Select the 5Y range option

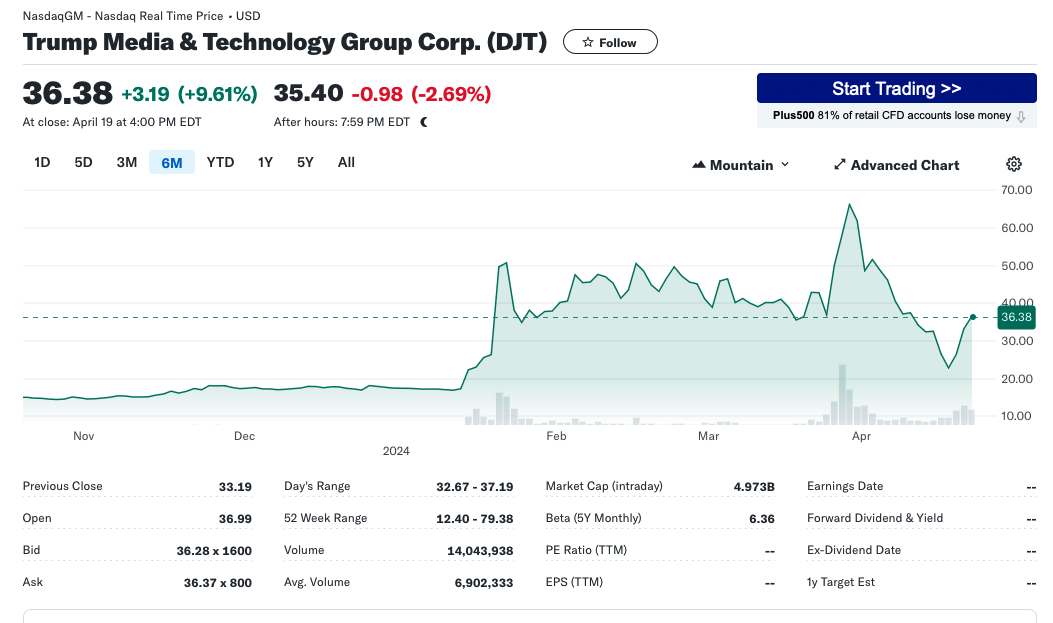click(x=306, y=162)
